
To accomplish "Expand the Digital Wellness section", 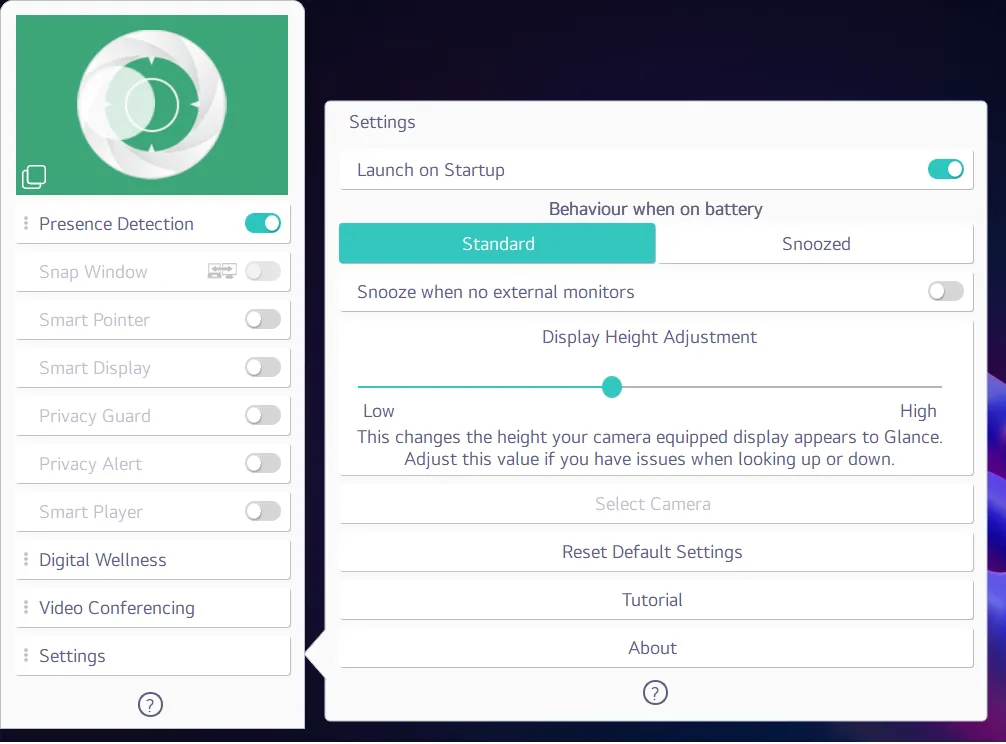I will 152,560.
